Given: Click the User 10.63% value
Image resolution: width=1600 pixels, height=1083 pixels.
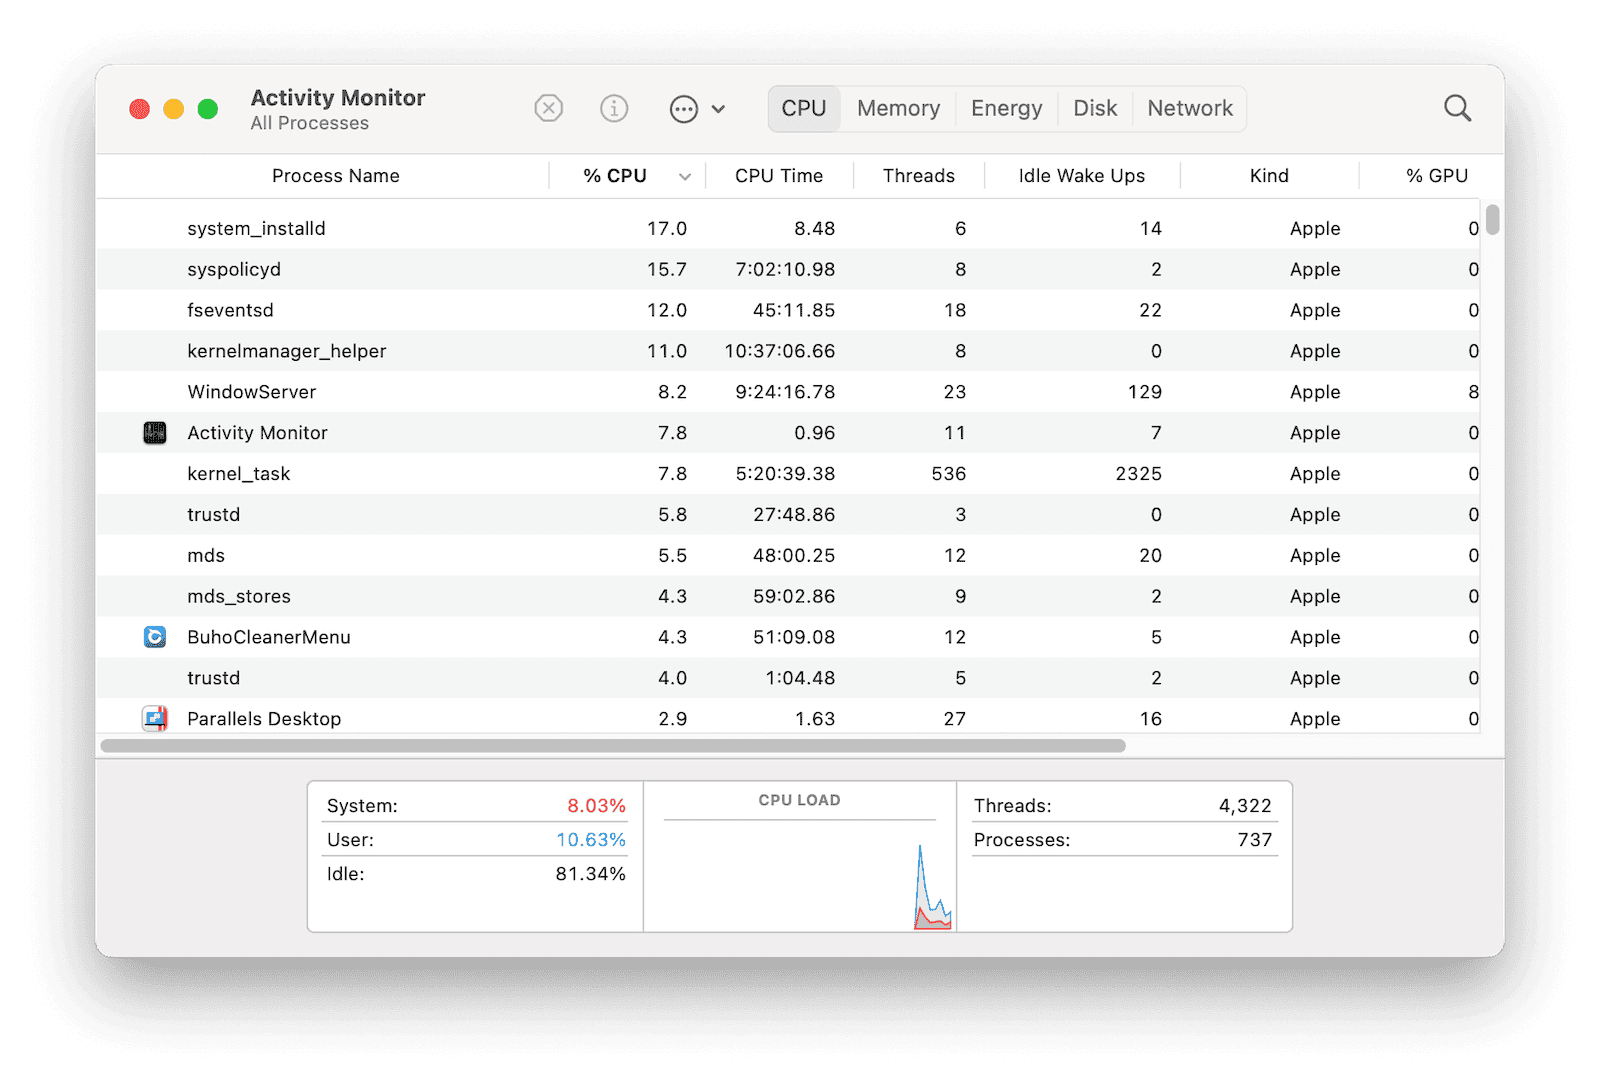Looking at the screenshot, I should pos(591,840).
